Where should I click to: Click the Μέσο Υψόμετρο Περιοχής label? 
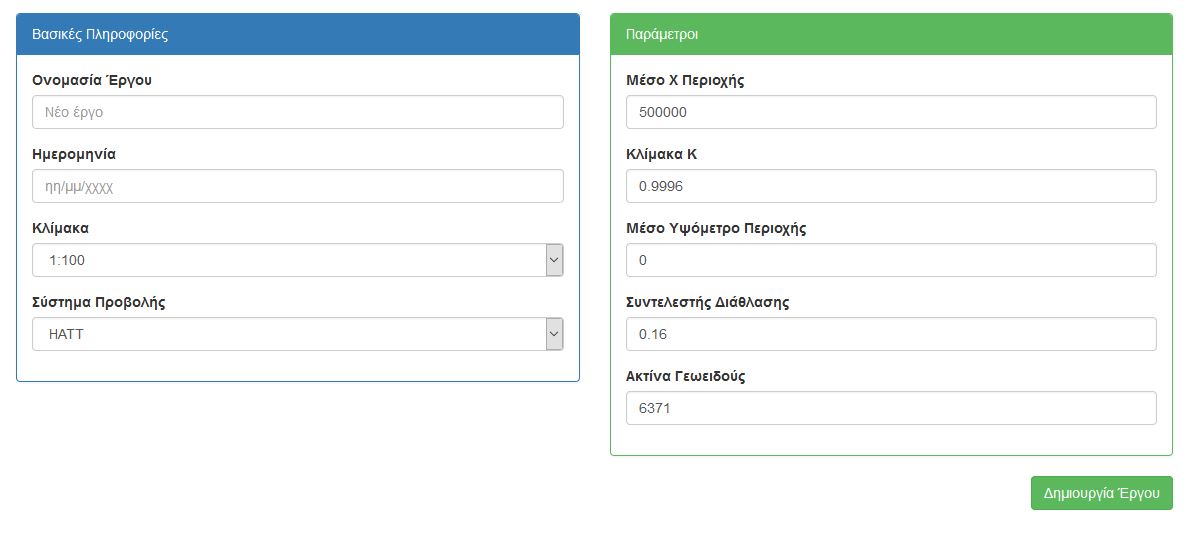point(716,229)
